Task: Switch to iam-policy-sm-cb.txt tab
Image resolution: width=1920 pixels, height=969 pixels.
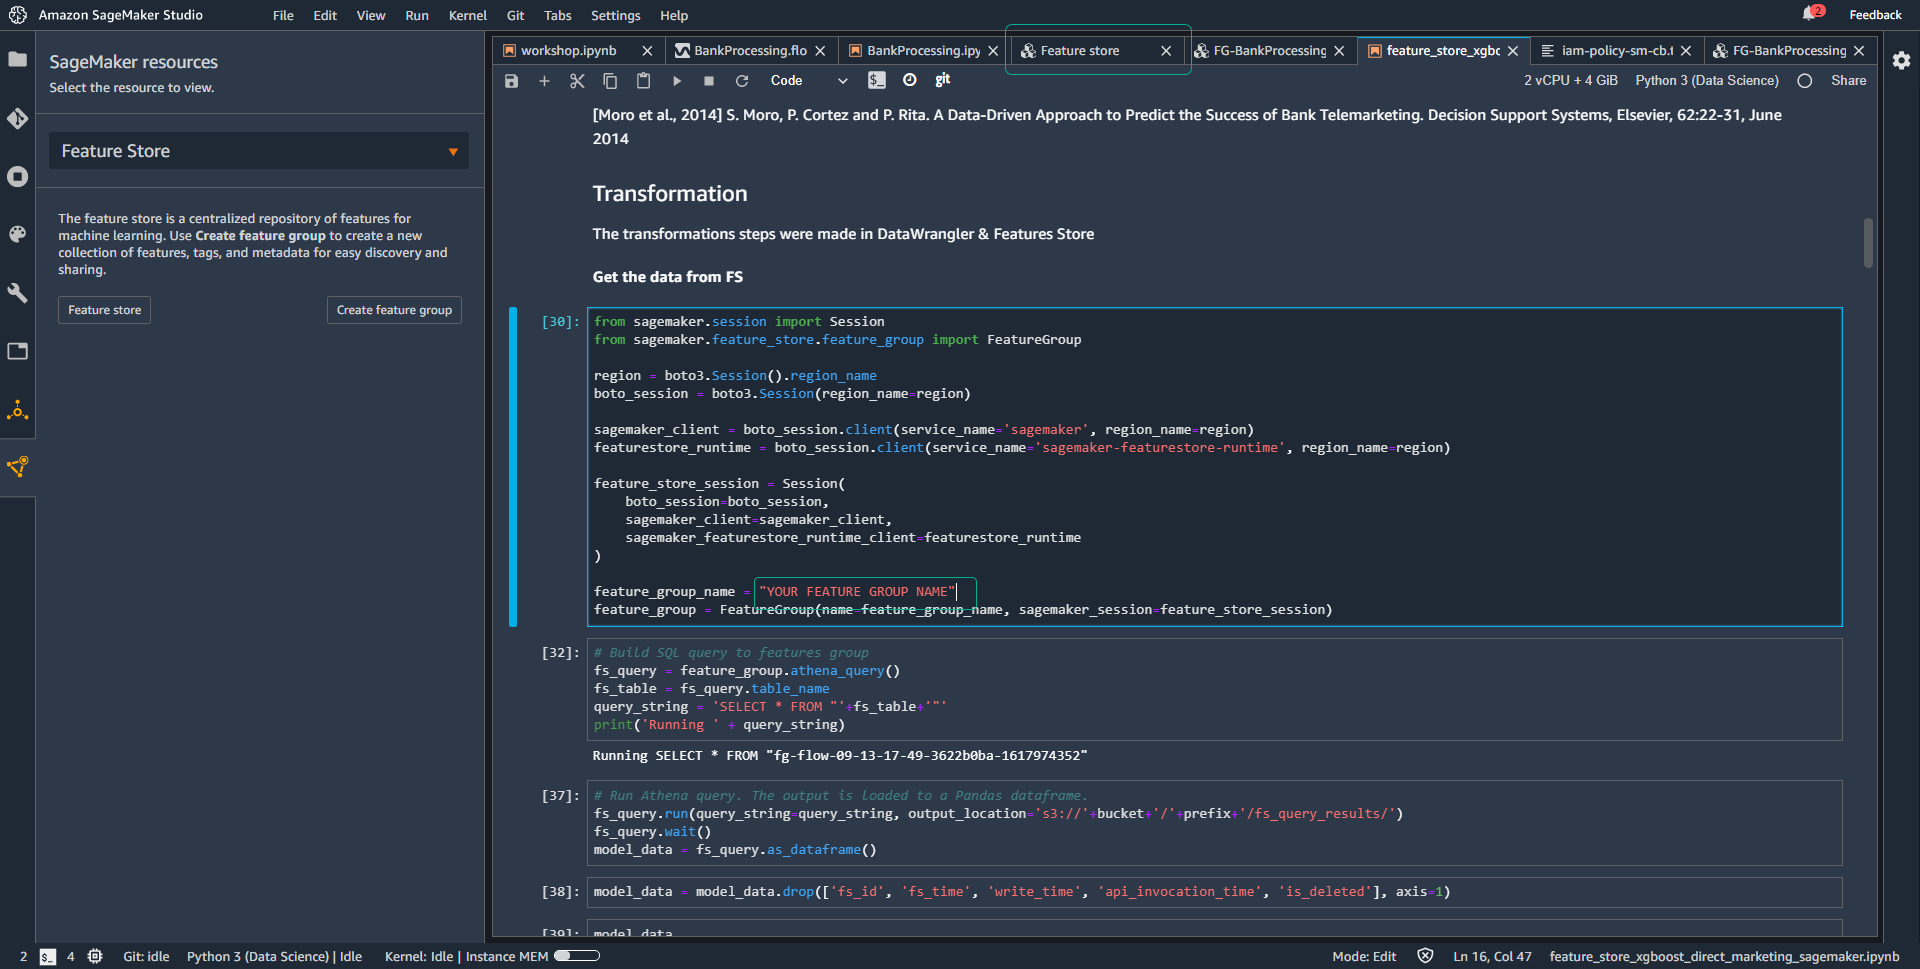Action: click(x=1617, y=51)
